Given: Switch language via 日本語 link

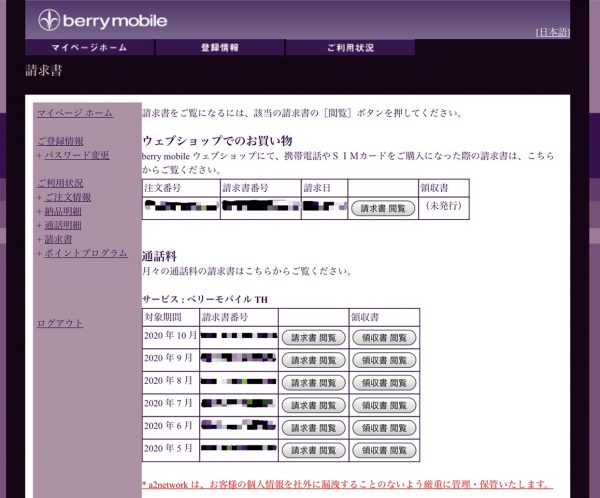Looking at the screenshot, I should tap(553, 32).
